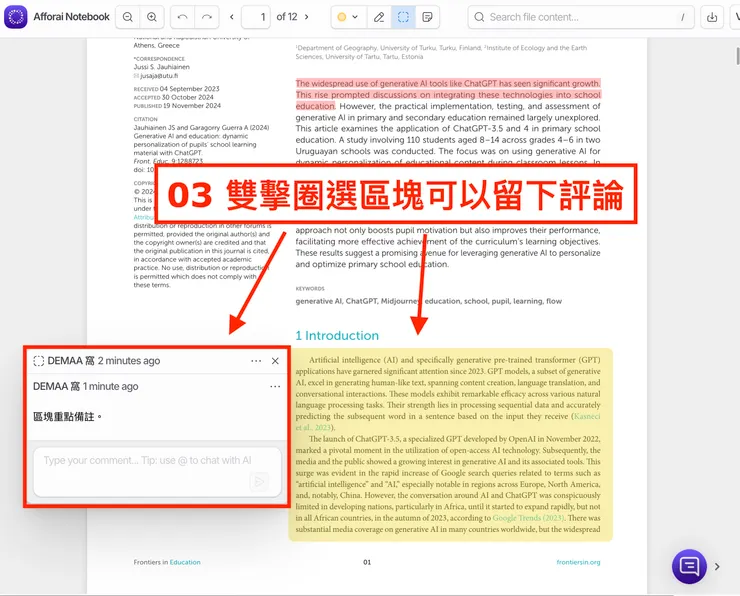
Task: Click the 區塊重點備註 comment text
Action: (x=67, y=417)
